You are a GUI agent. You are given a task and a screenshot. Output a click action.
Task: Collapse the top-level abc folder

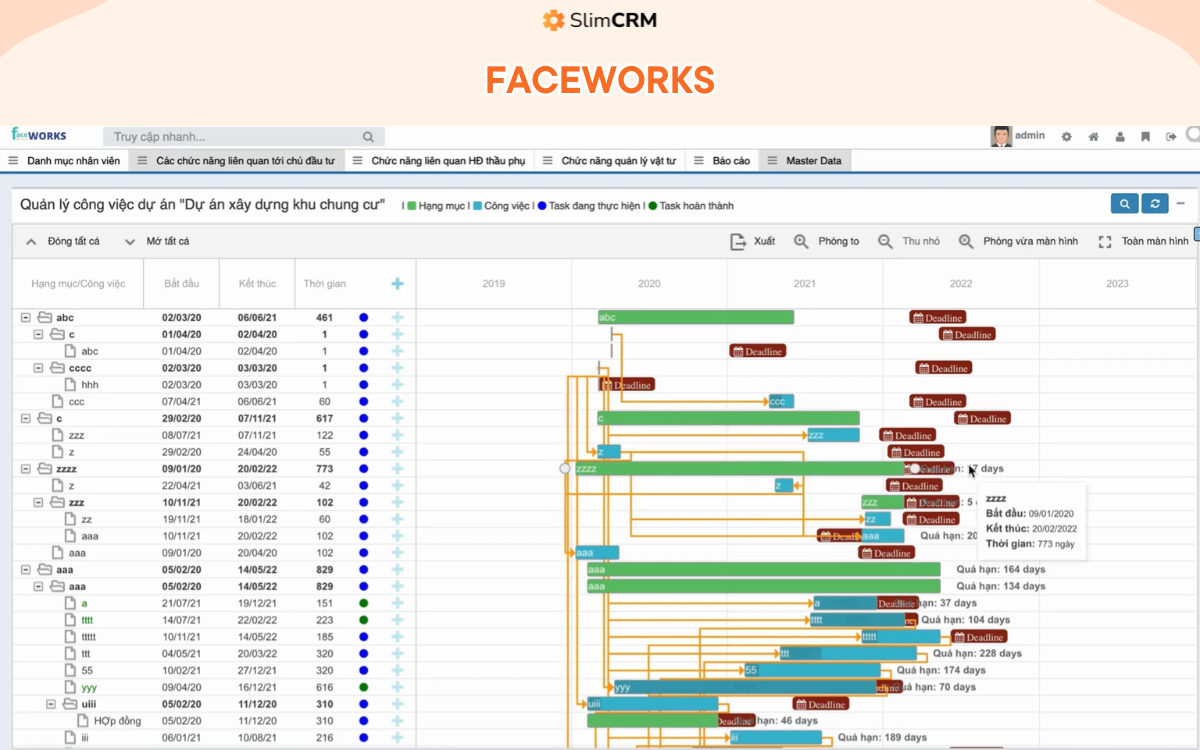(x=26, y=318)
